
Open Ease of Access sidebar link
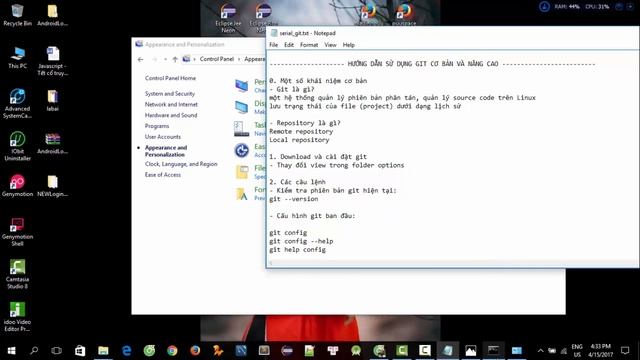163,175
